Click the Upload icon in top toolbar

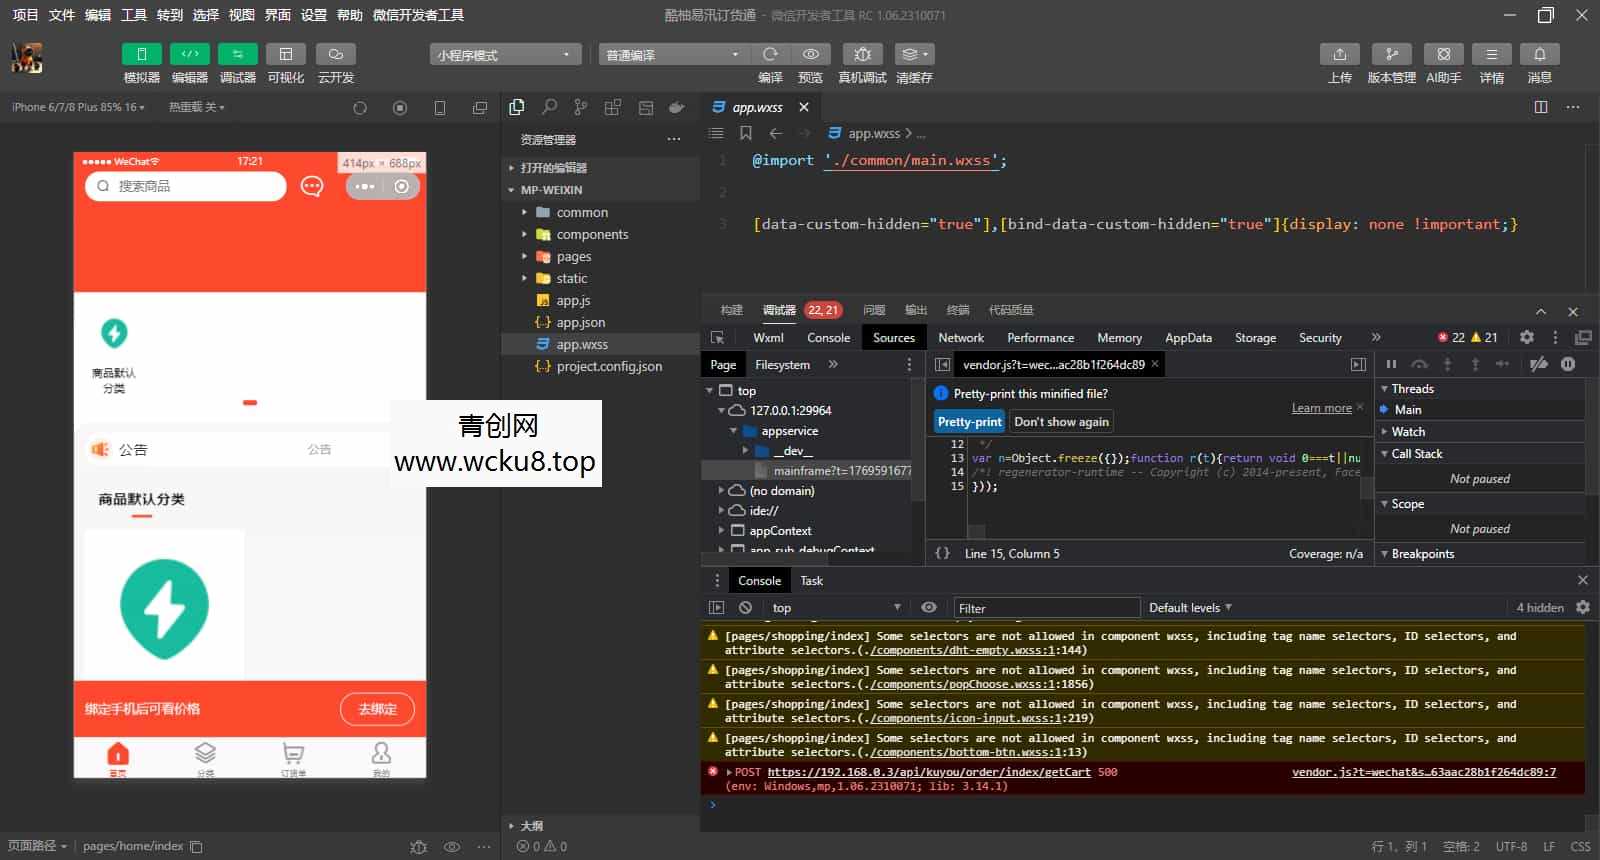point(1339,55)
